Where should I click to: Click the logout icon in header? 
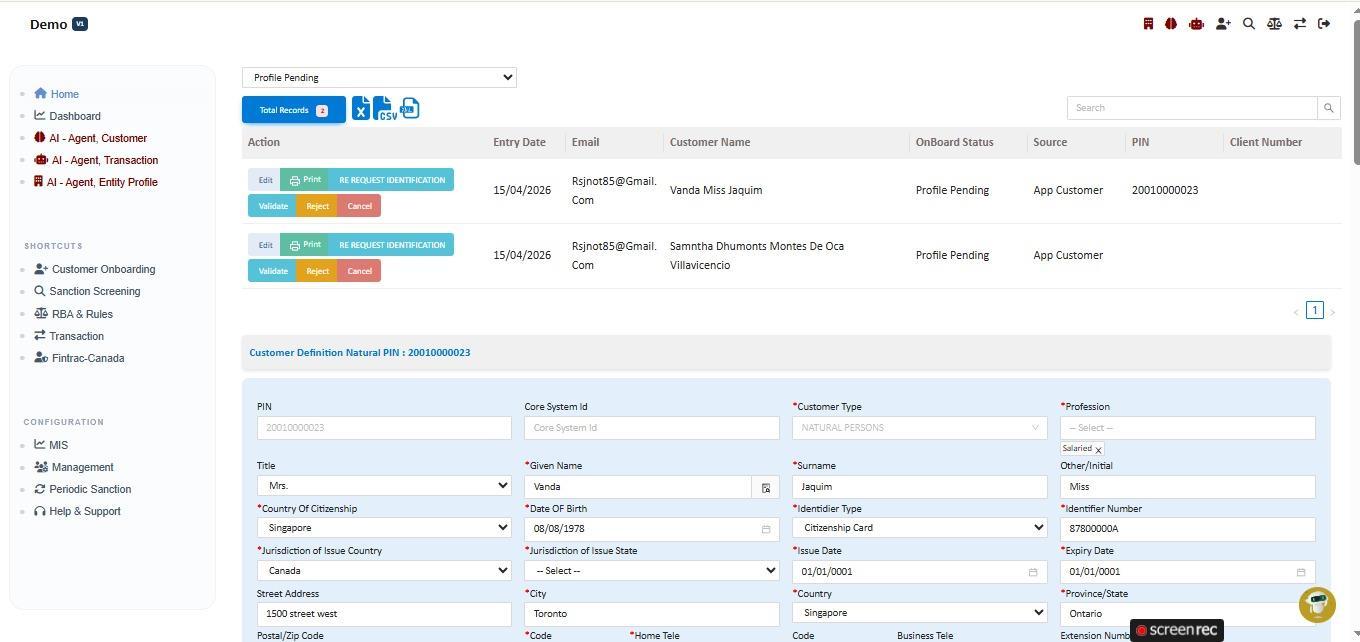click(1324, 24)
